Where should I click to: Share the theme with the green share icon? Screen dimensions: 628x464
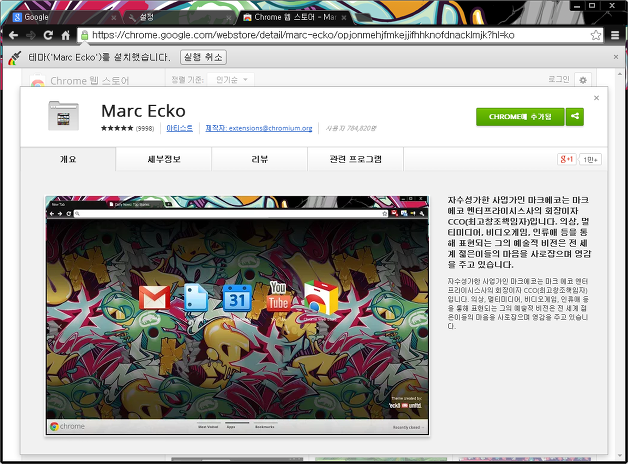[575, 117]
